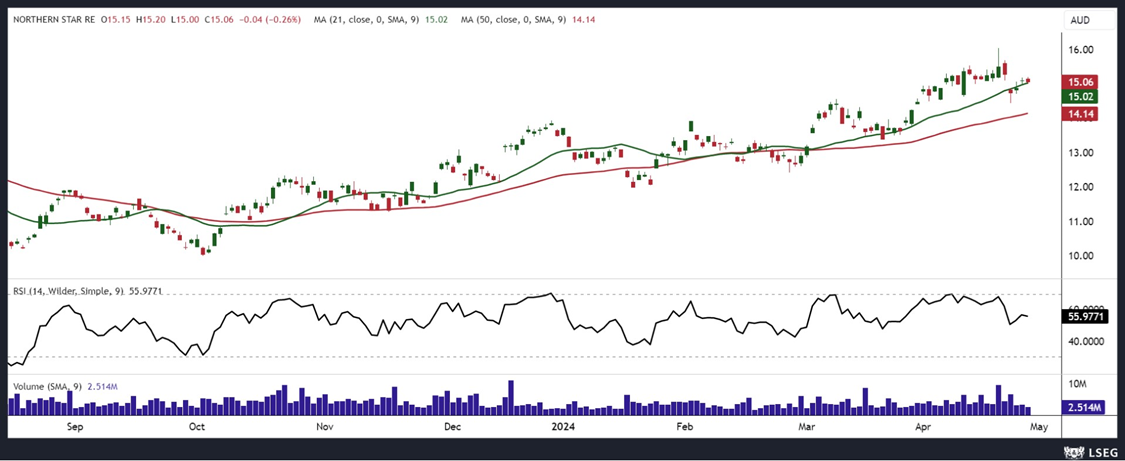The width and height of the screenshot is (1125, 461).
Task: Click the Oct time axis label
Action: point(197,427)
